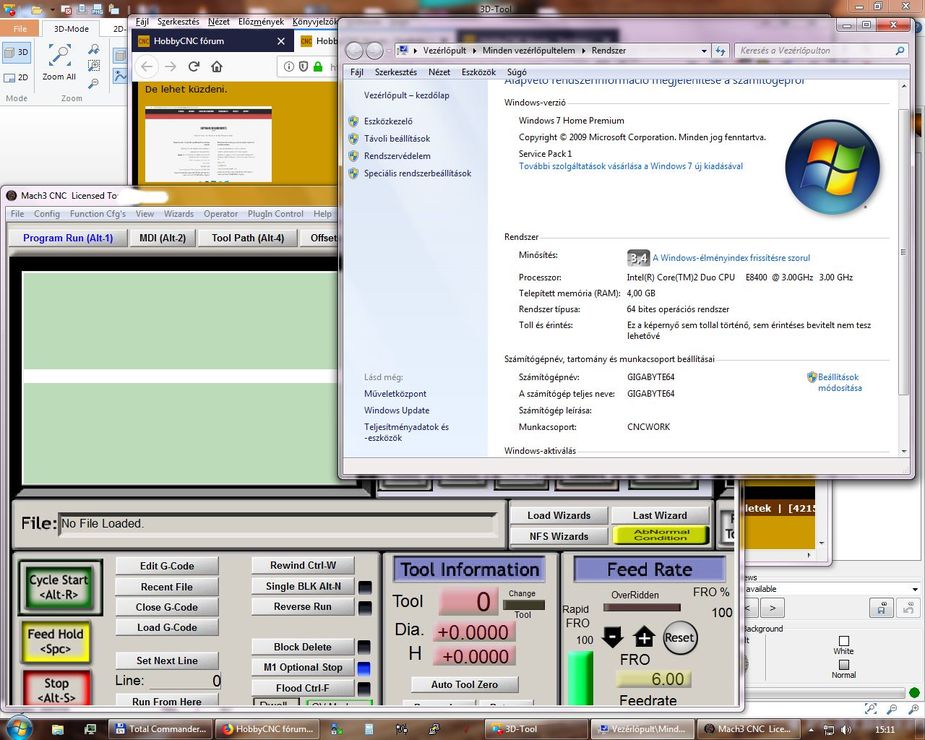Open the Windows Start menu orb

click(18, 727)
